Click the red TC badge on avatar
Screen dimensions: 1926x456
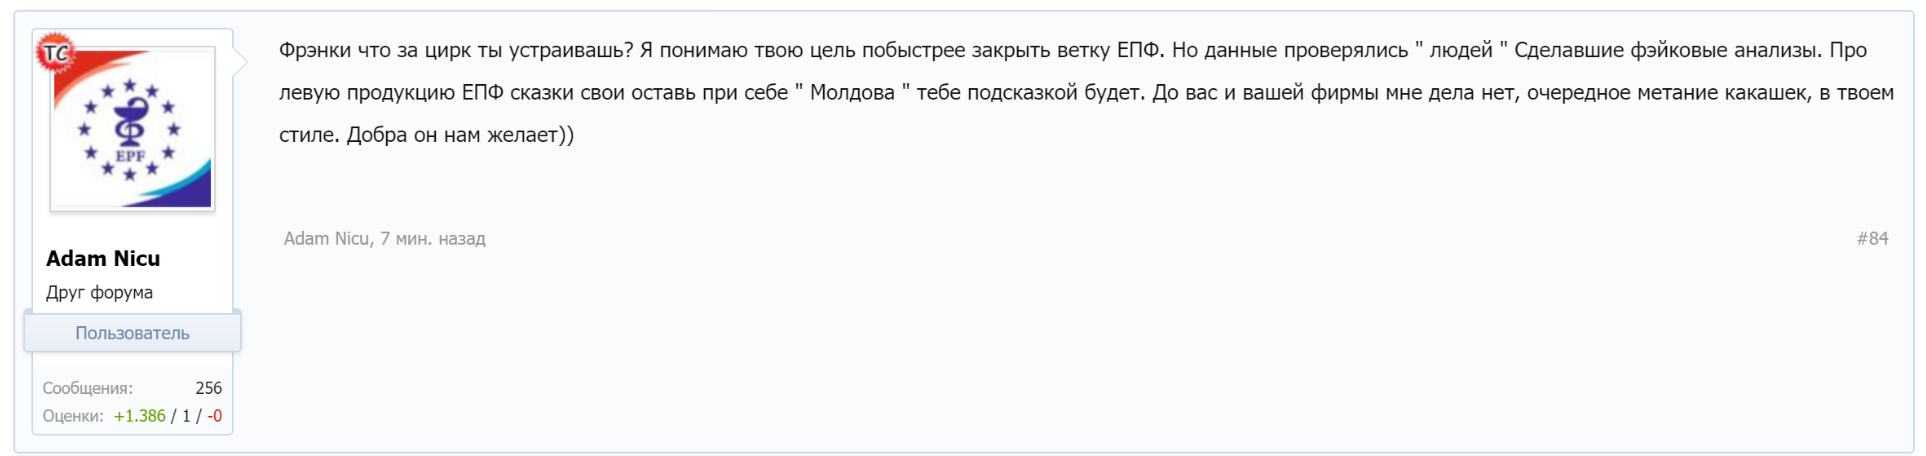coord(54,53)
